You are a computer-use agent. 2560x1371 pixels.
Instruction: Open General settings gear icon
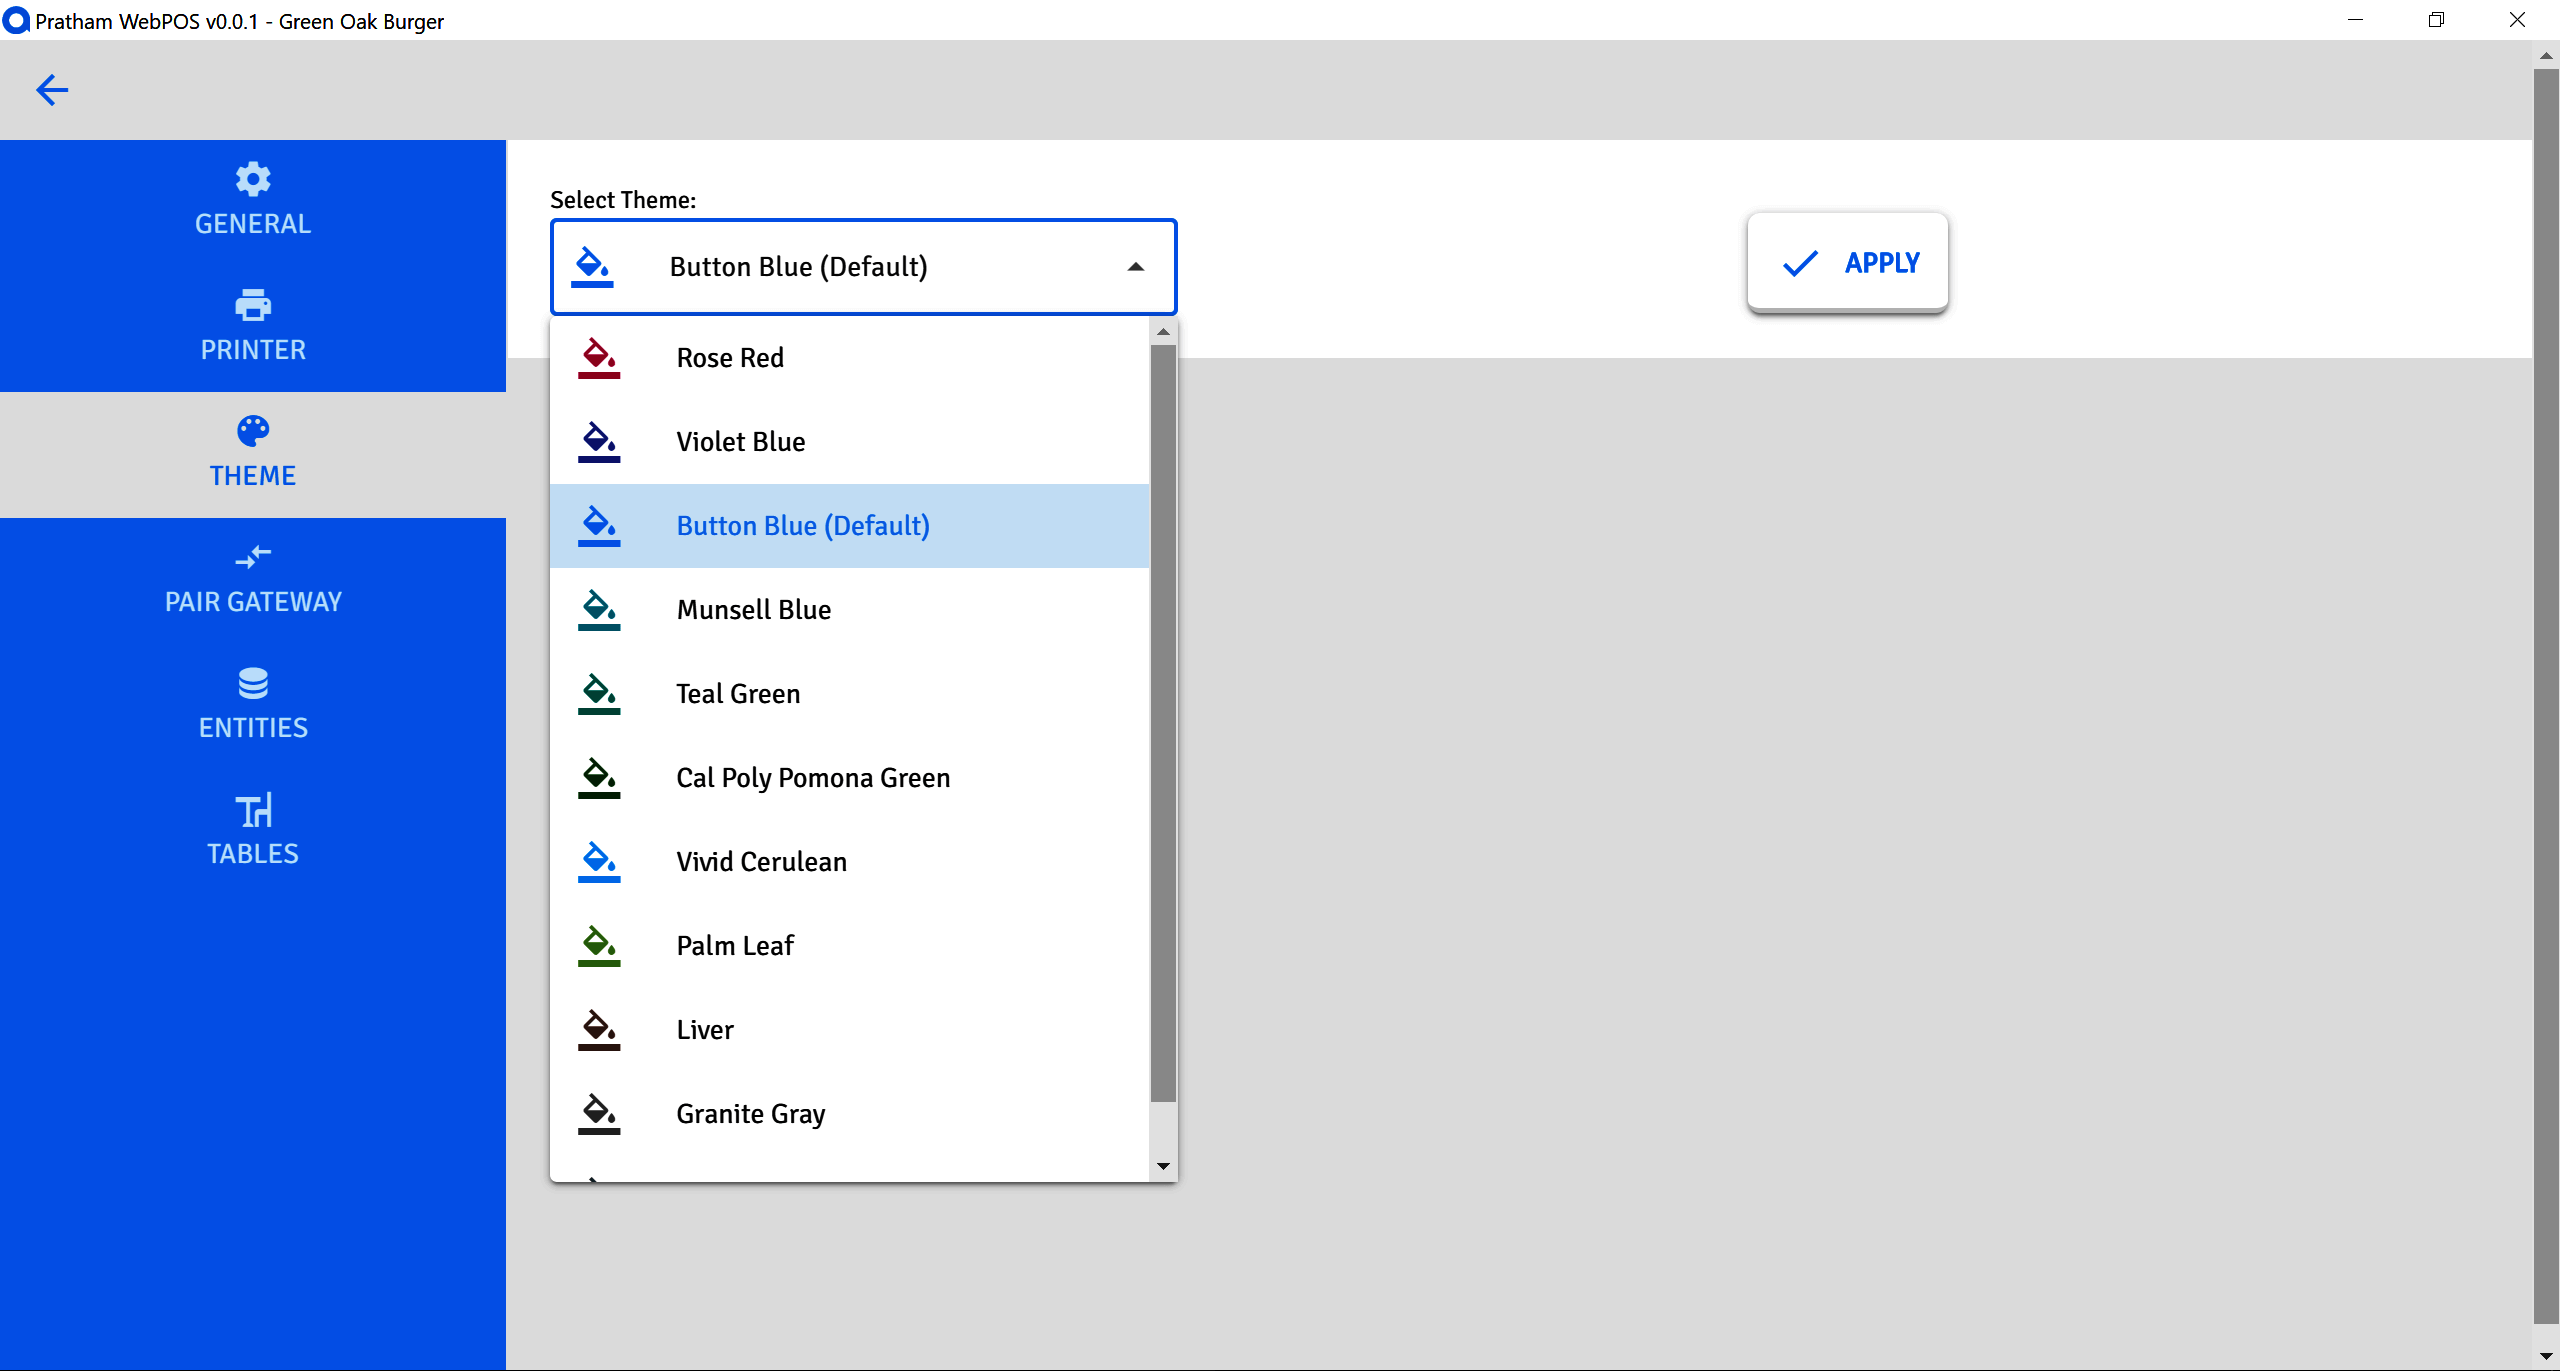pos(253,179)
